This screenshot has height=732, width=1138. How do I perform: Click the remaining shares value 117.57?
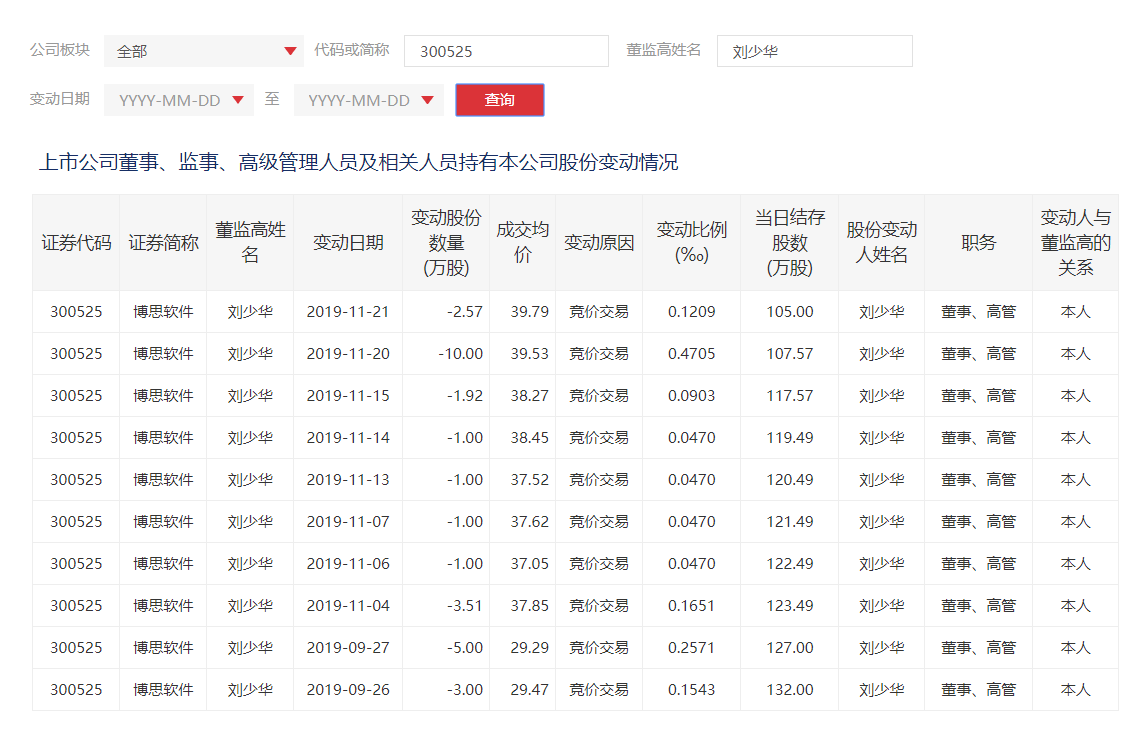pos(790,396)
